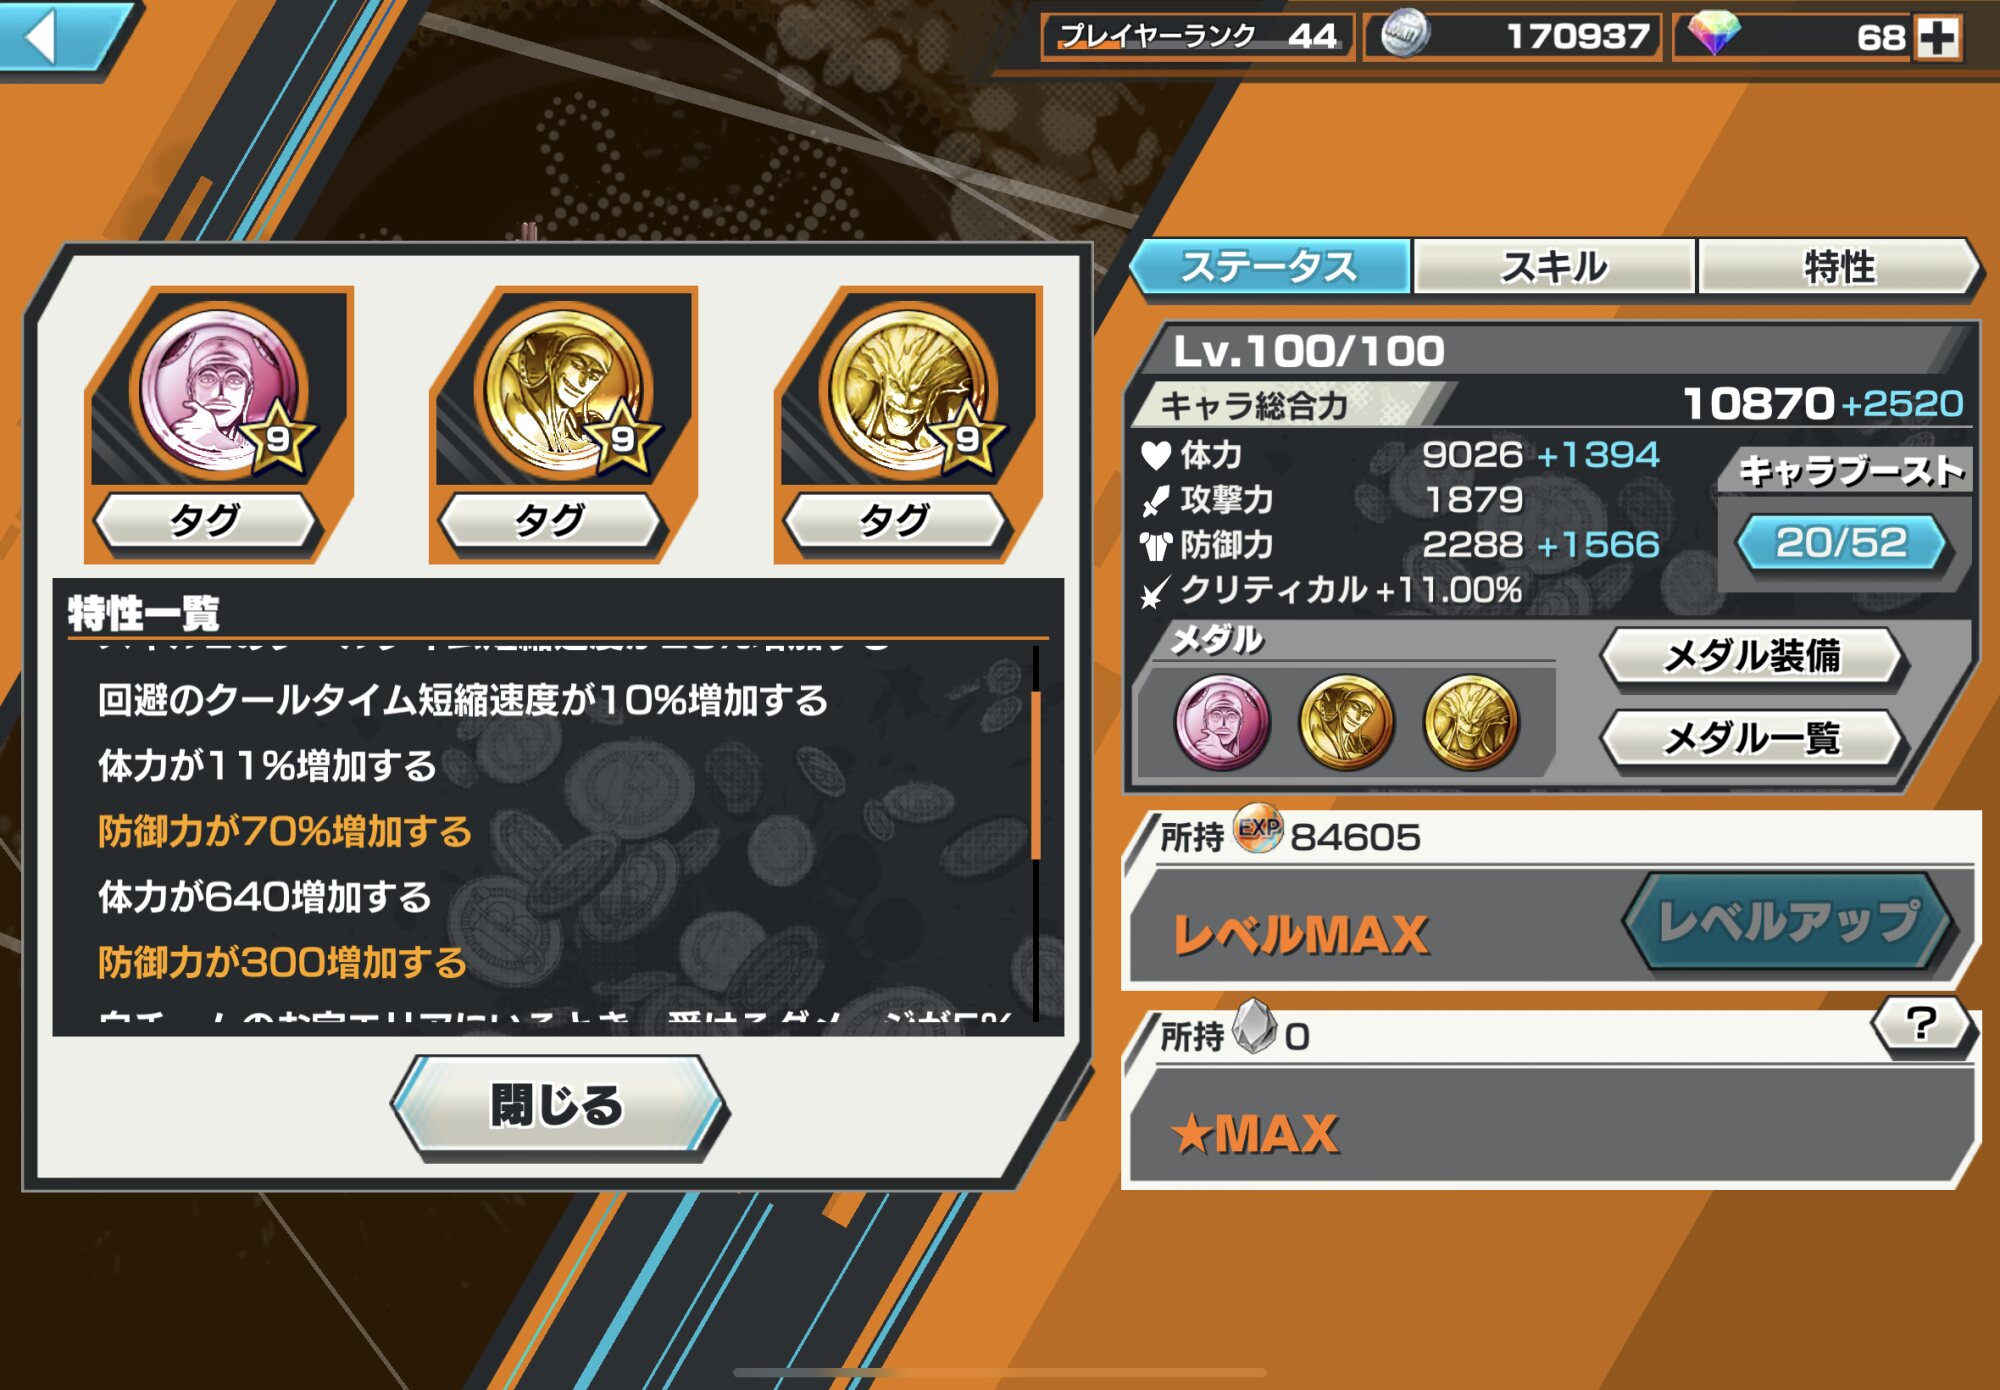The height and width of the screenshot is (1390, 2000).
Task: Tap the small pink medal in メダル slot
Action: 1222,722
